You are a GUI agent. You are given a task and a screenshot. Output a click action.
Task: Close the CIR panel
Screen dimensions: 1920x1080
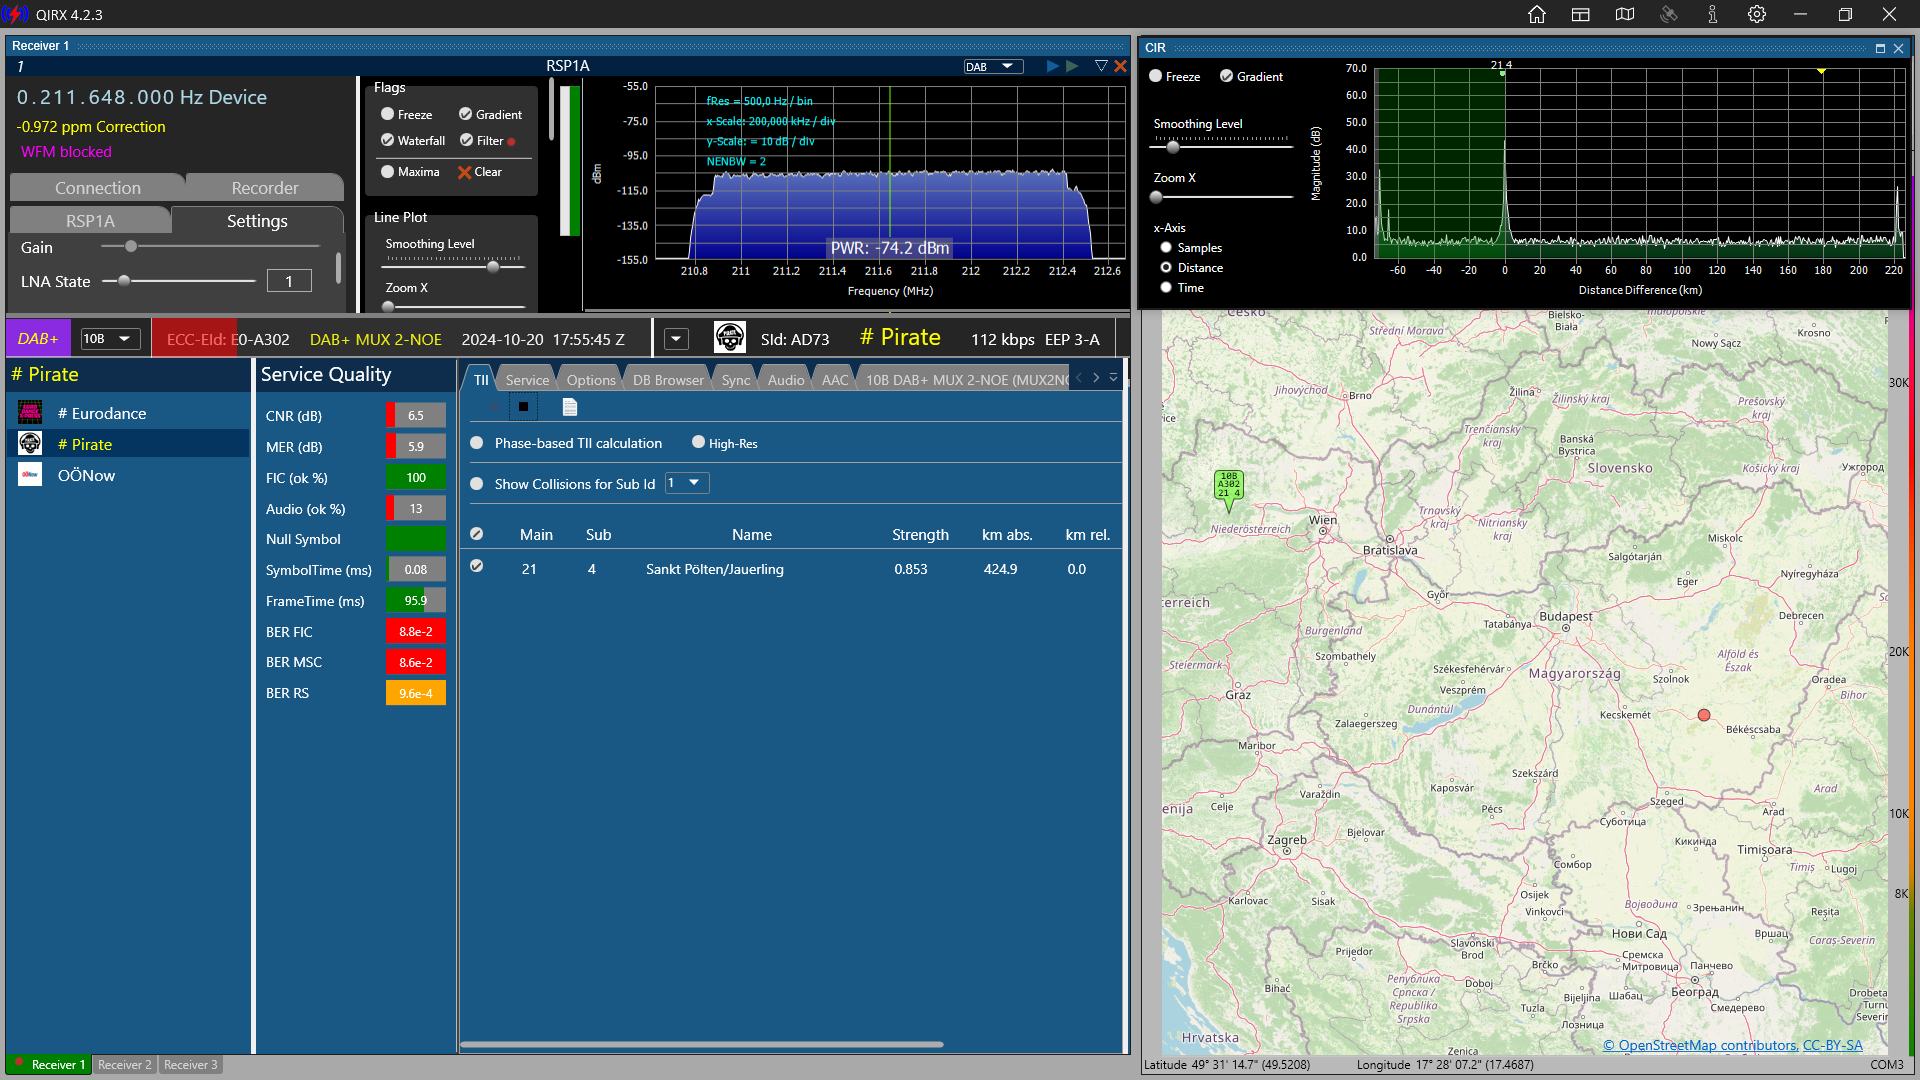pyautogui.click(x=1898, y=48)
